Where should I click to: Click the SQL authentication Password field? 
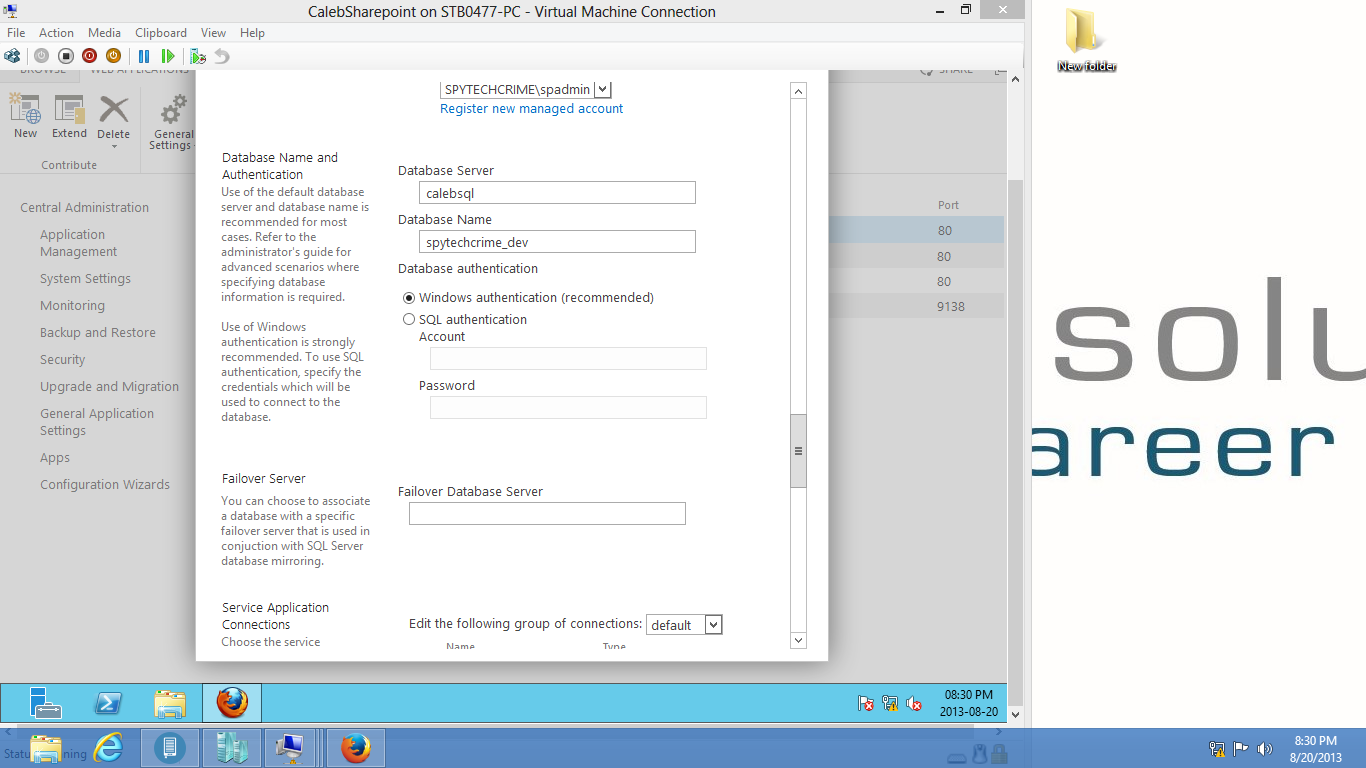point(568,407)
